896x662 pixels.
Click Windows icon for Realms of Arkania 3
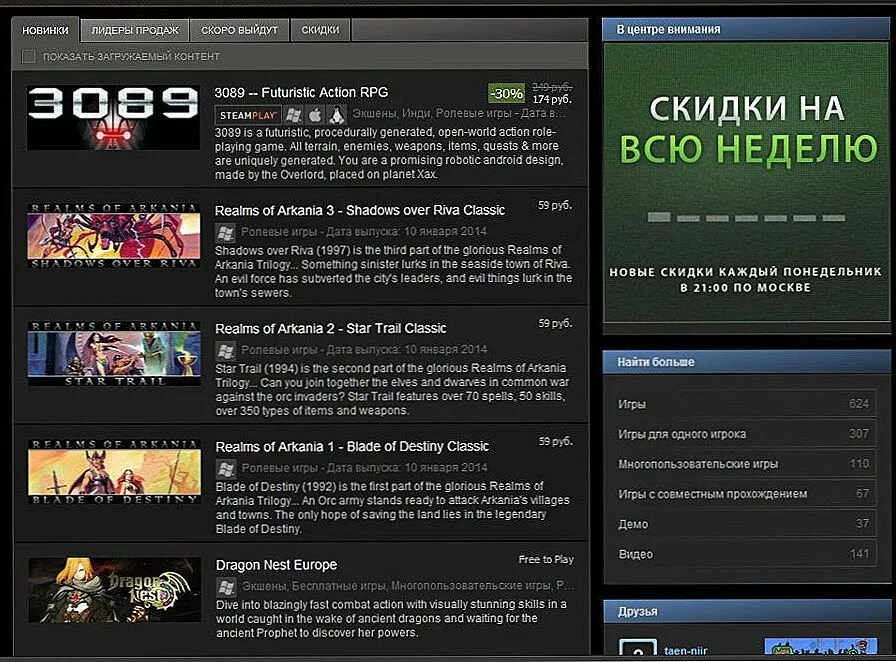pos(225,232)
